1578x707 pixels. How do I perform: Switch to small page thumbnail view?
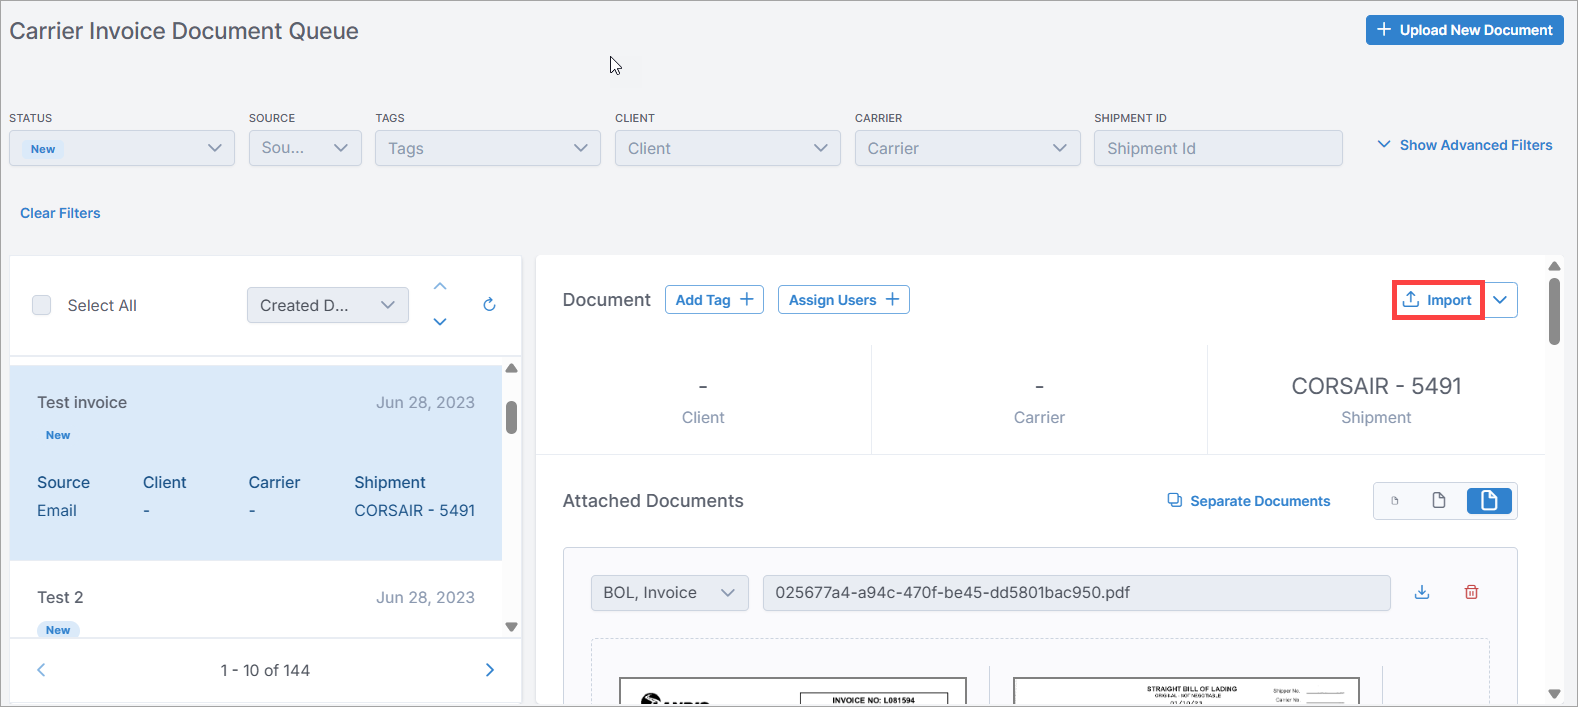pyautogui.click(x=1395, y=501)
